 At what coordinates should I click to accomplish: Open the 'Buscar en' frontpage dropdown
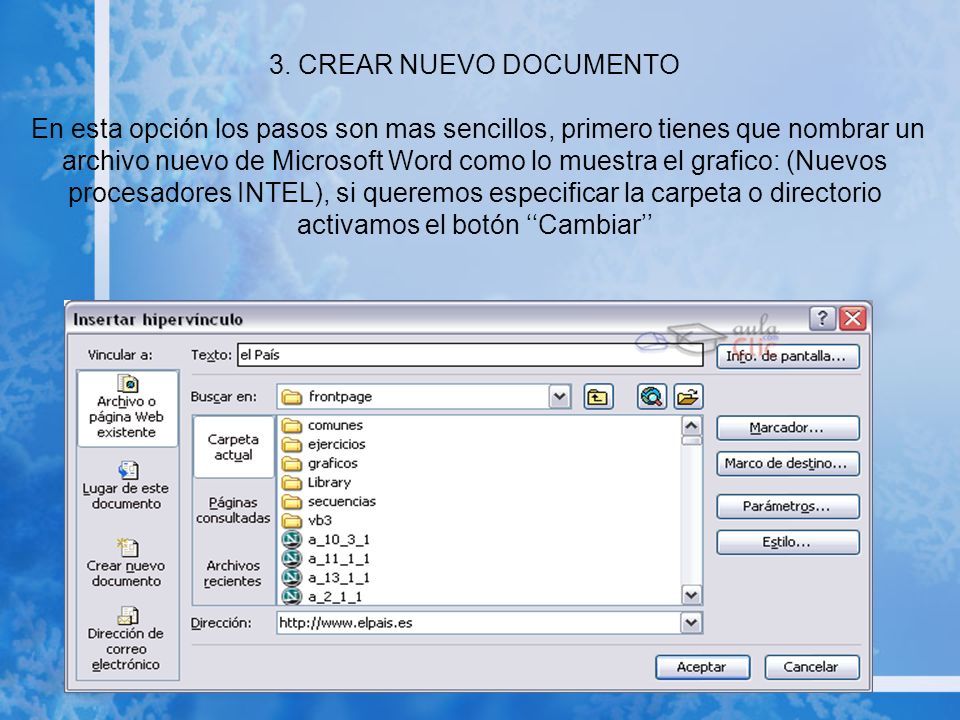[559, 397]
